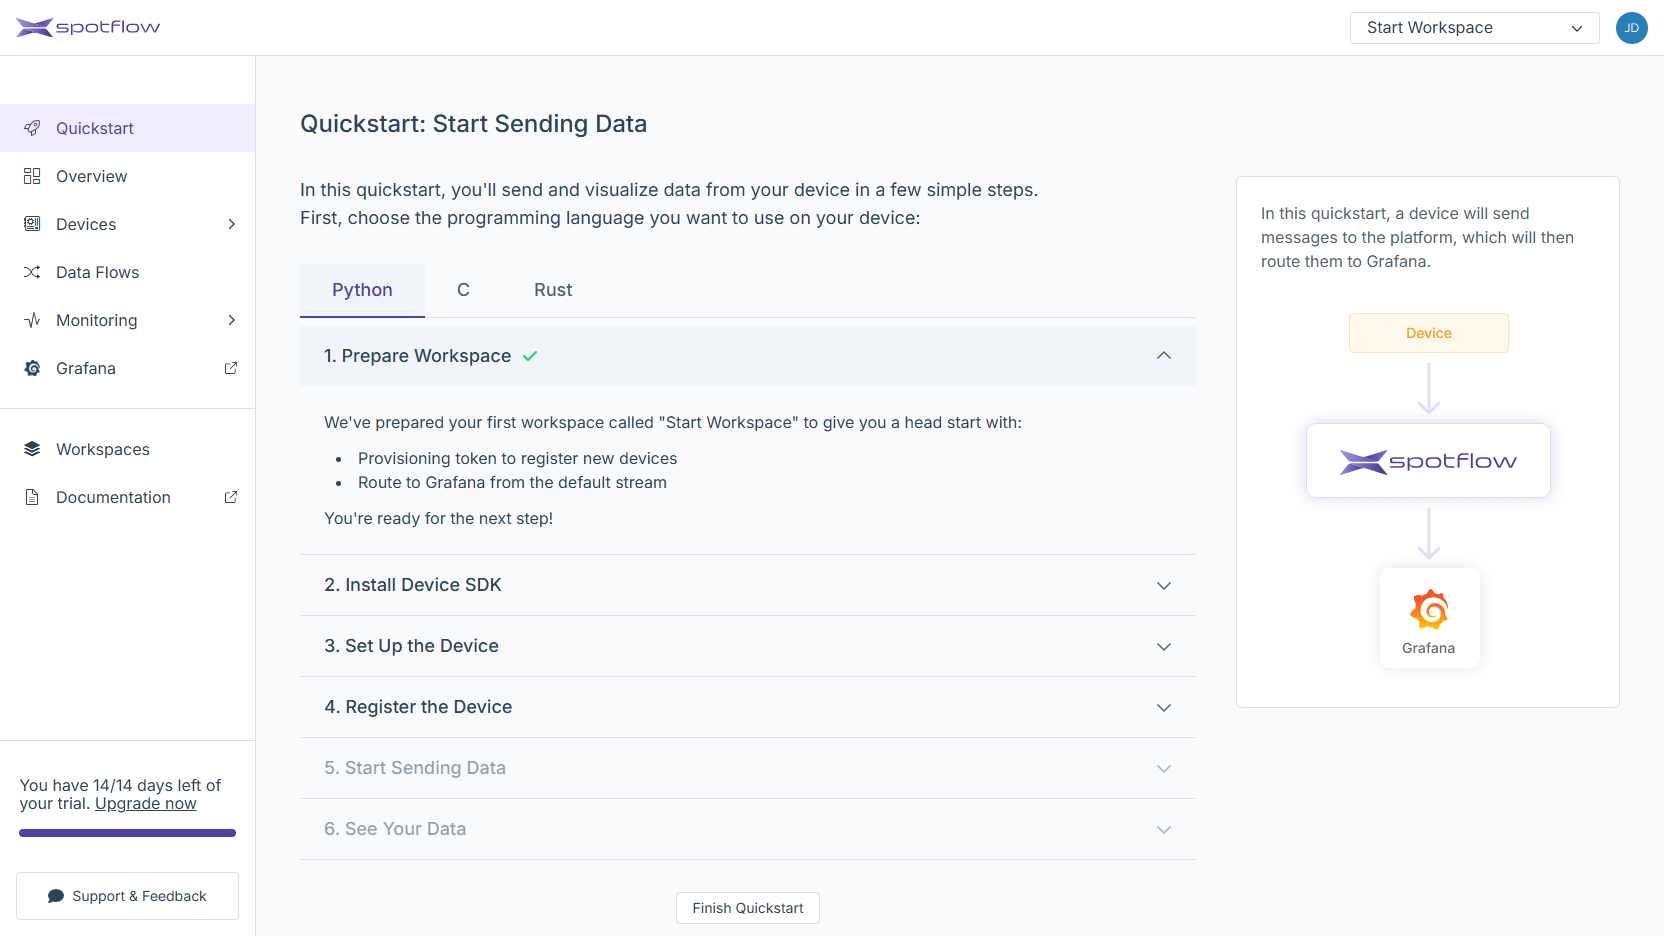Expand the Monitoring submenu chevron
The image size is (1664, 936).
232,320
